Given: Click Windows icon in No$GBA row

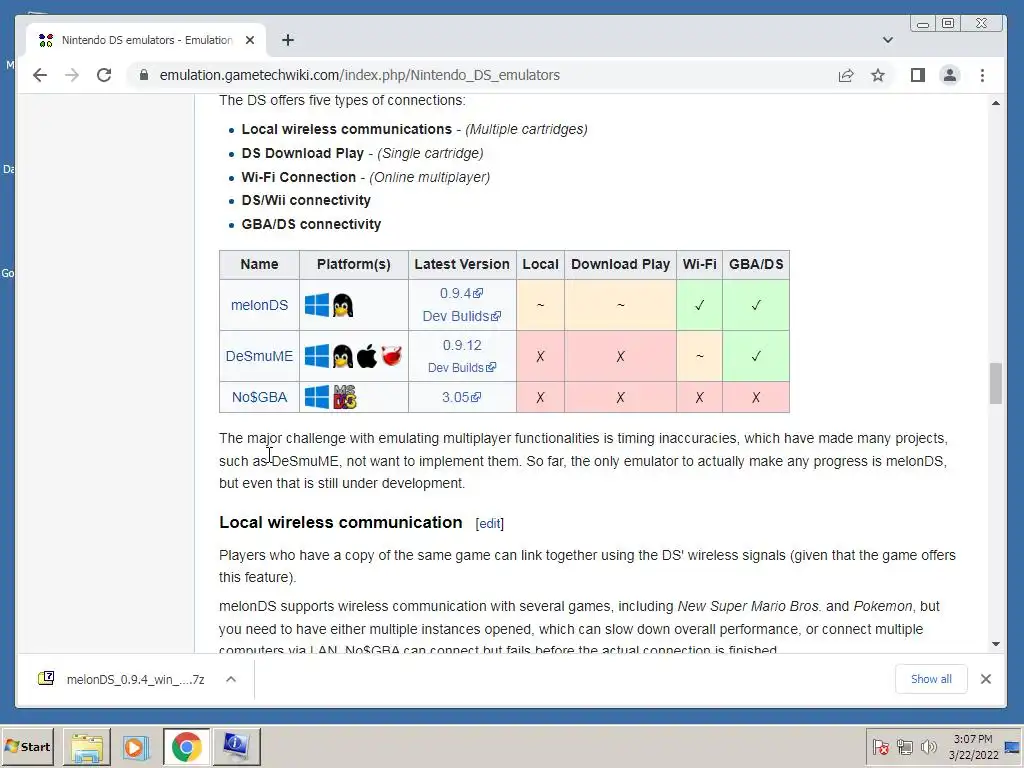Looking at the screenshot, I should coord(317,397).
